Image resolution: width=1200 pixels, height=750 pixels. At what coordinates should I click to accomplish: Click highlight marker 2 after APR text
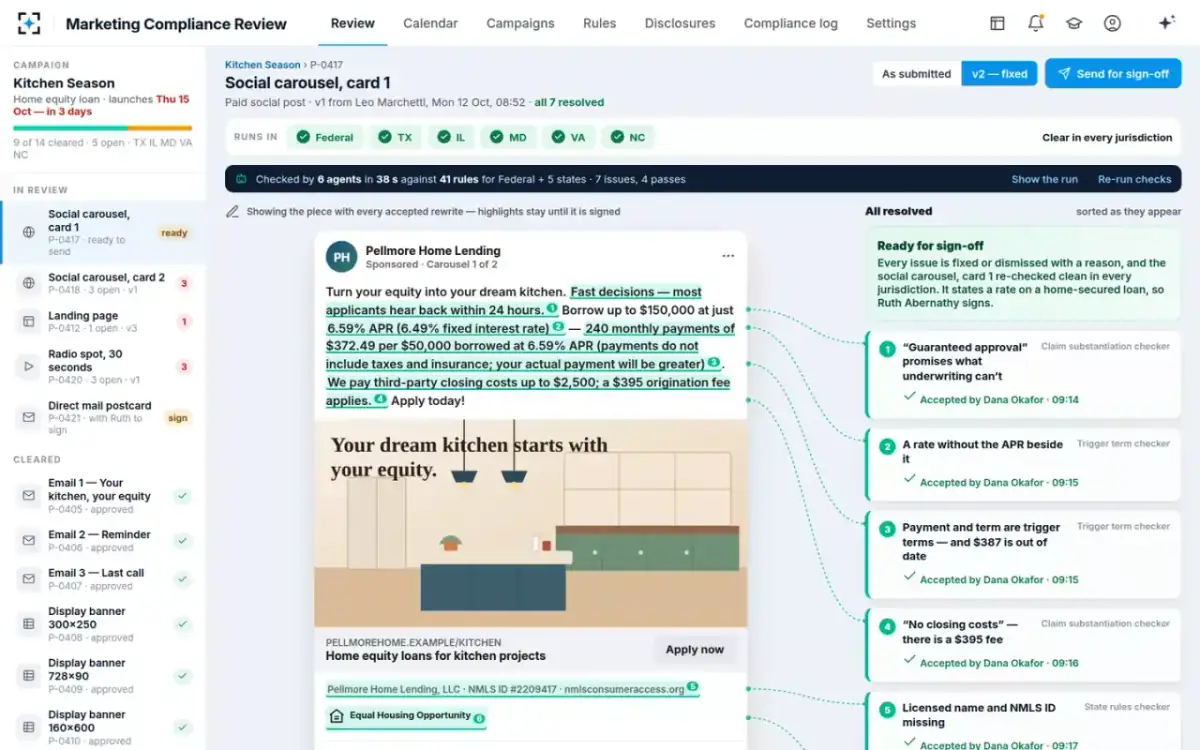(x=558, y=328)
